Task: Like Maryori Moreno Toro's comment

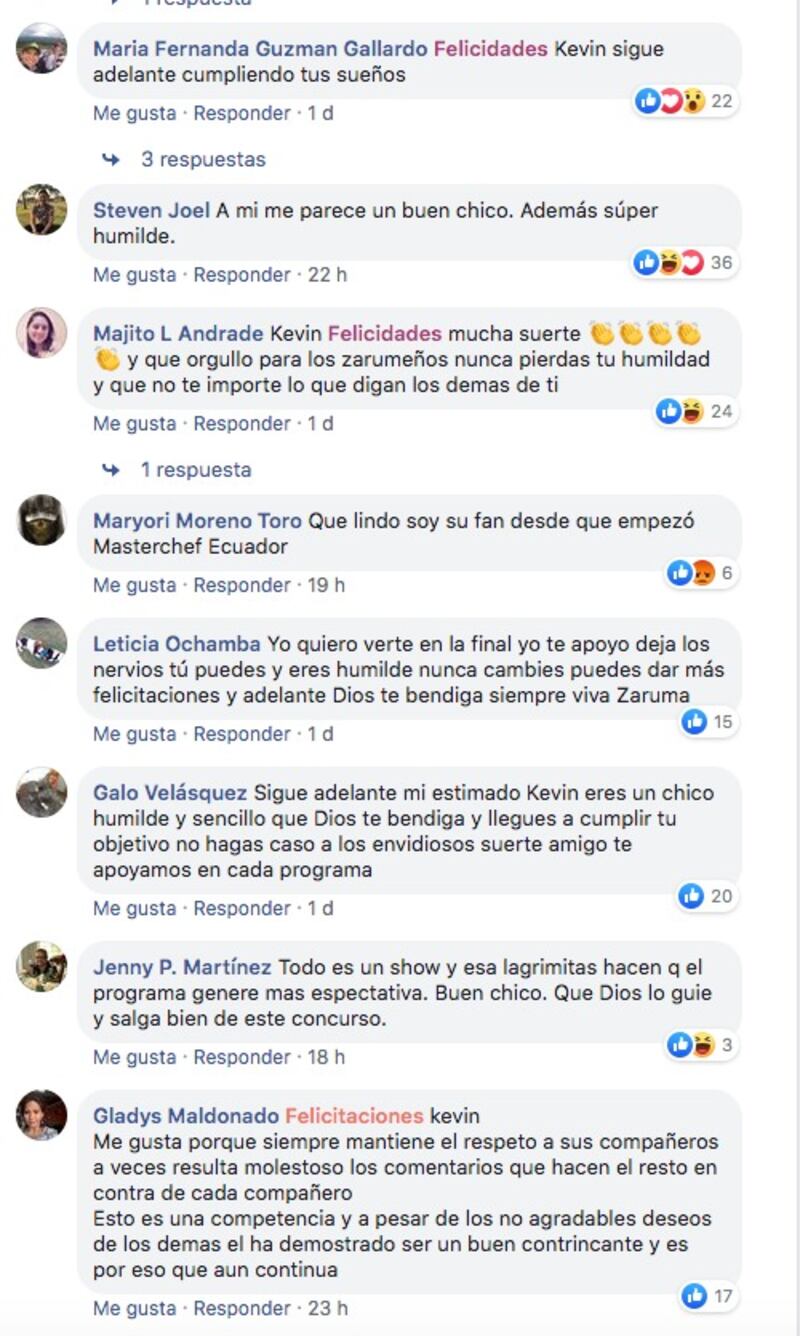Action: tap(134, 585)
